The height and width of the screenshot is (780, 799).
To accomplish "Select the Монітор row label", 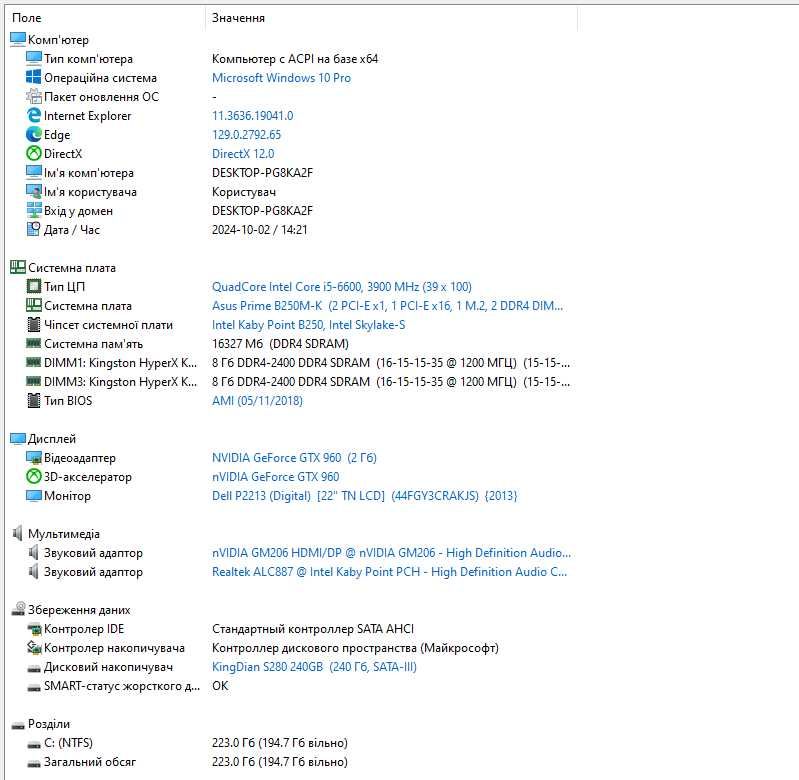I will (x=67, y=495).
